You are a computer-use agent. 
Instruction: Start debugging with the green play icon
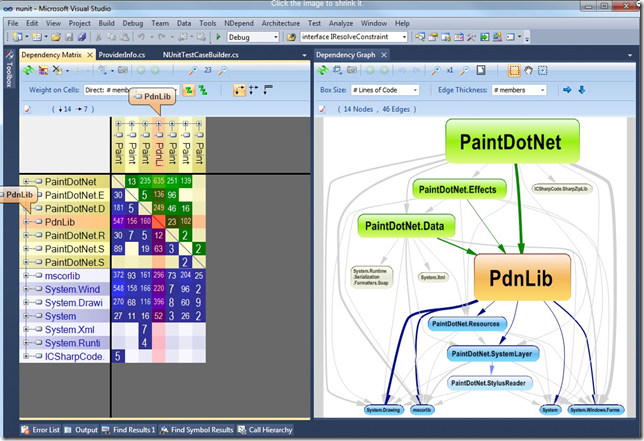tap(218, 37)
